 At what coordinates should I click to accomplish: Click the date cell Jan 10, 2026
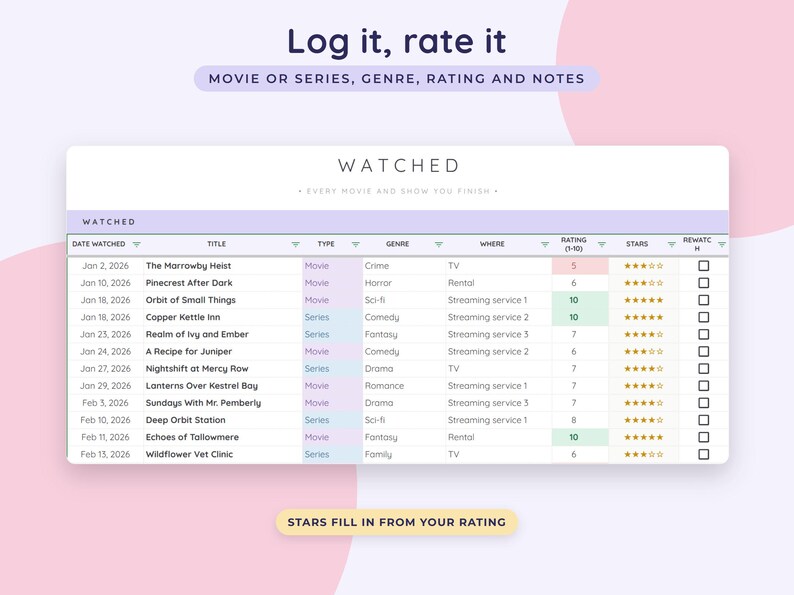tap(105, 283)
